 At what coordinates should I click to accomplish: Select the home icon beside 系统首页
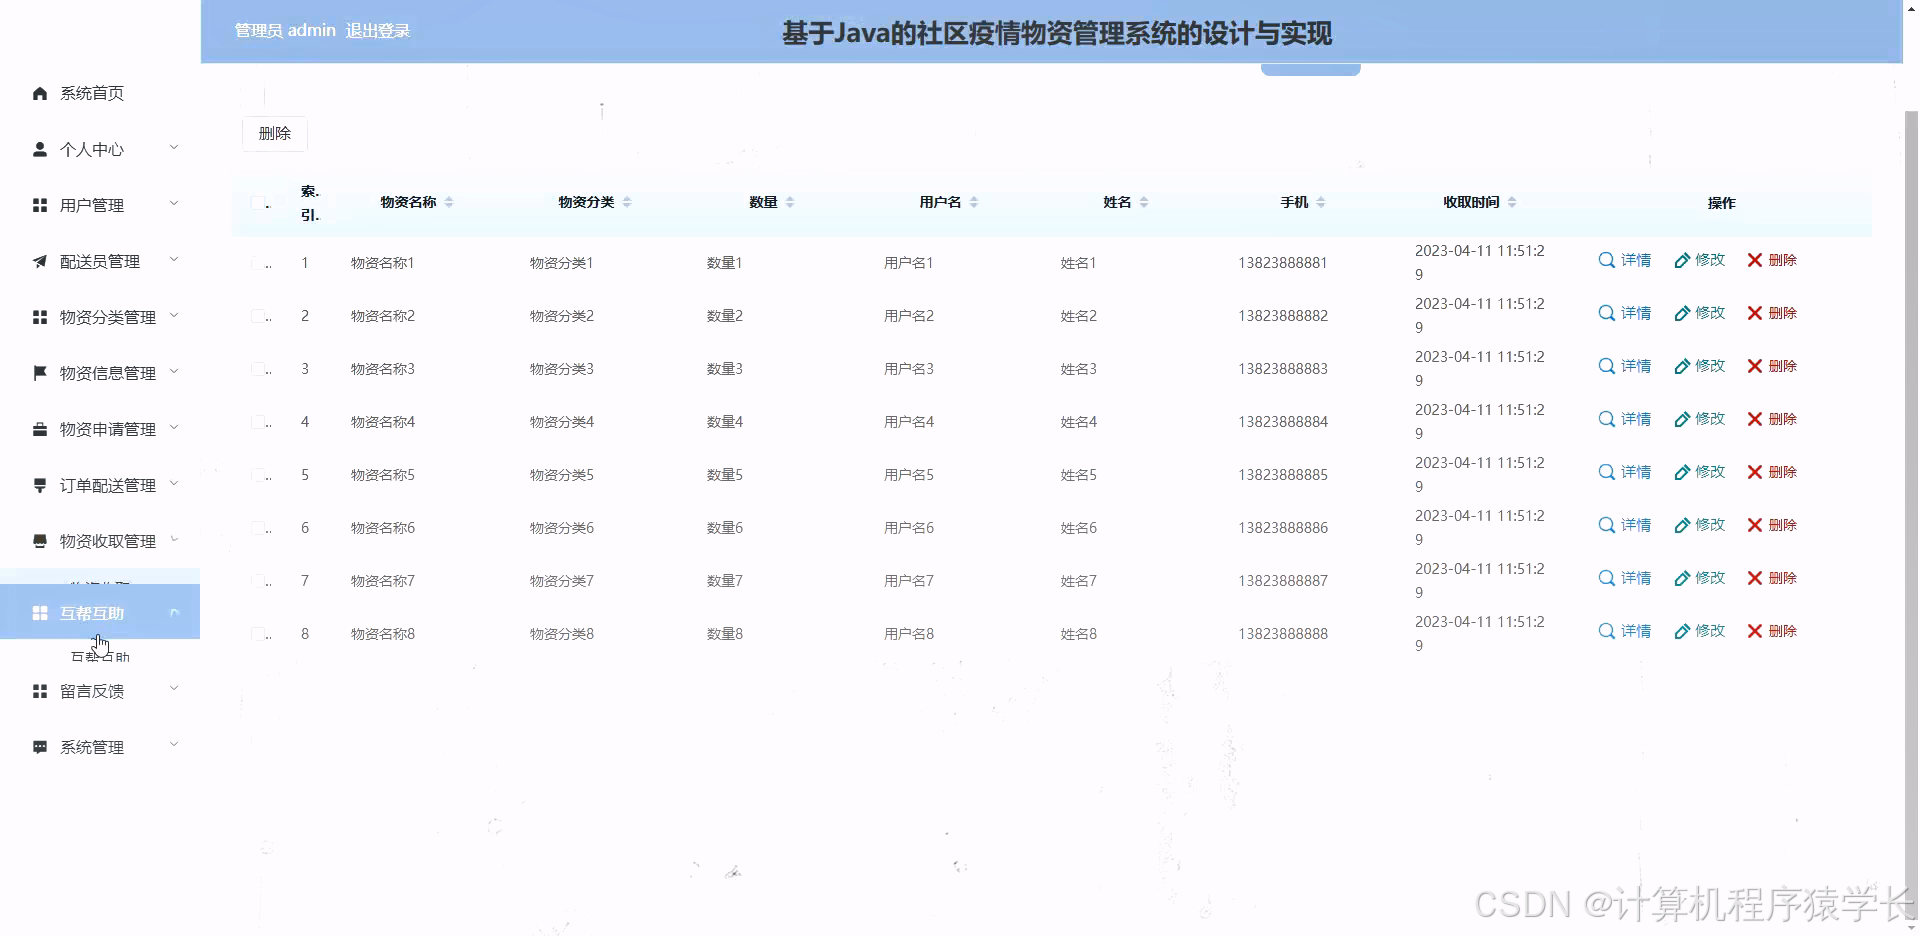(39, 93)
